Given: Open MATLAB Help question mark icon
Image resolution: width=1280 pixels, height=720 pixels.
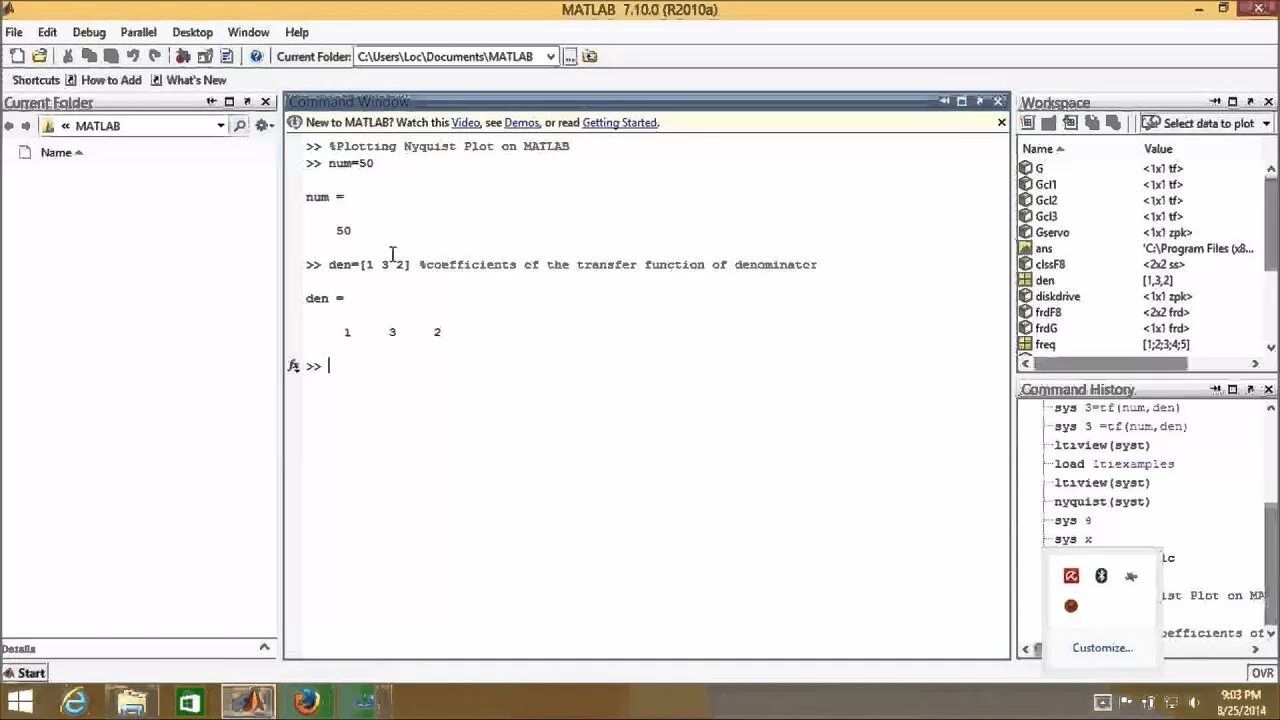Looking at the screenshot, I should 256,57.
